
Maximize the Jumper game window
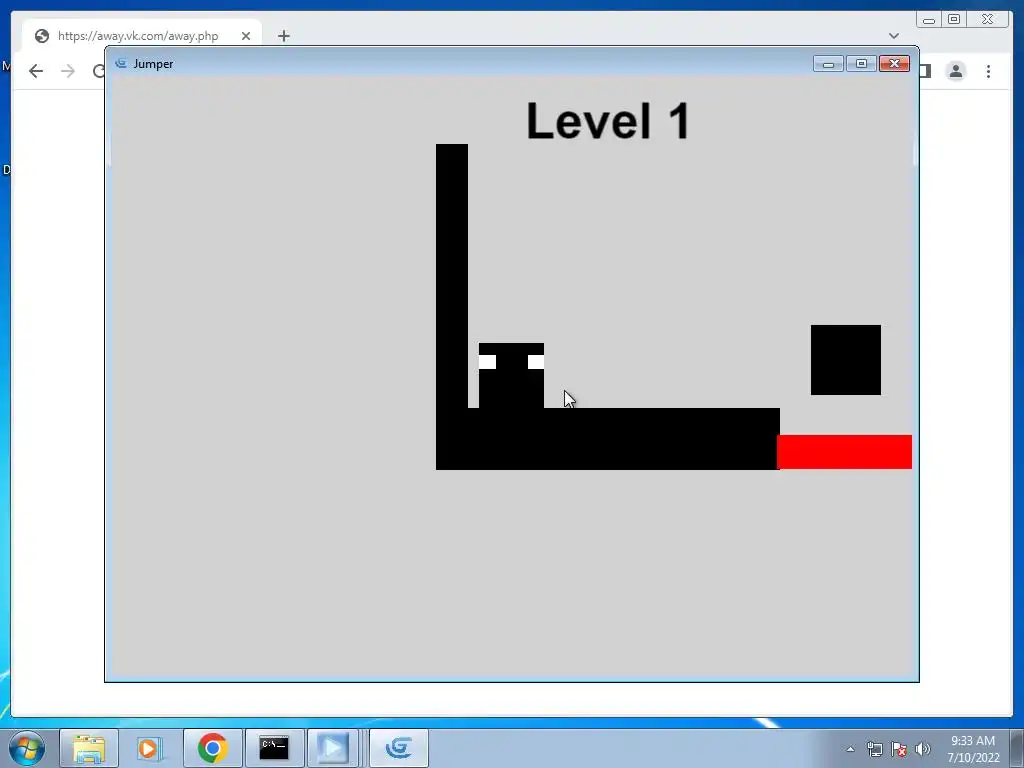coord(861,63)
